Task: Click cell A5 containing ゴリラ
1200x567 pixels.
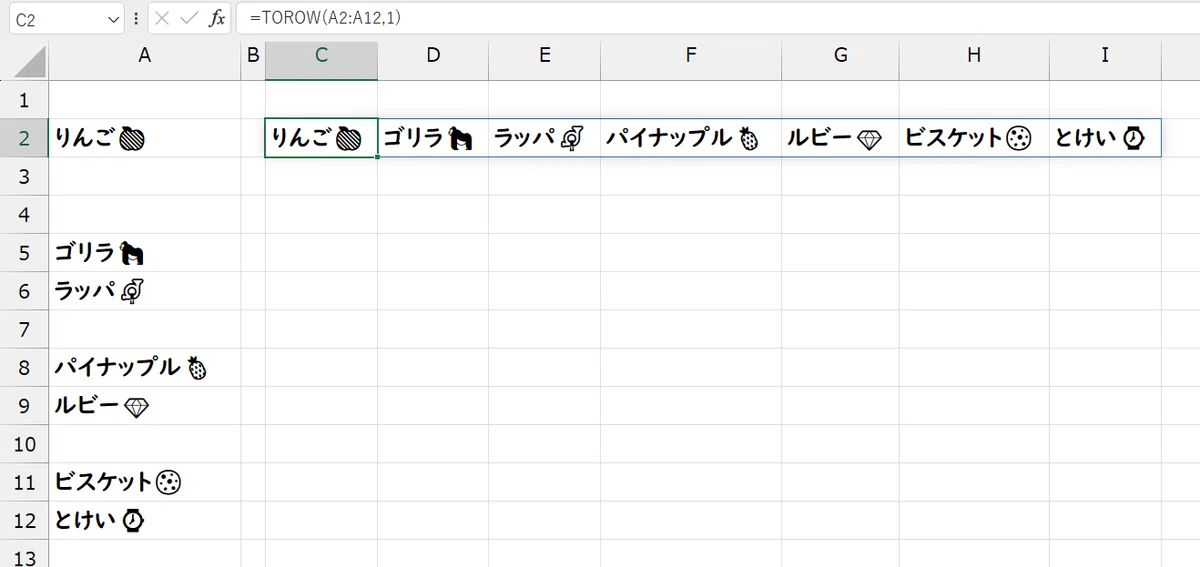Action: click(x=145, y=252)
